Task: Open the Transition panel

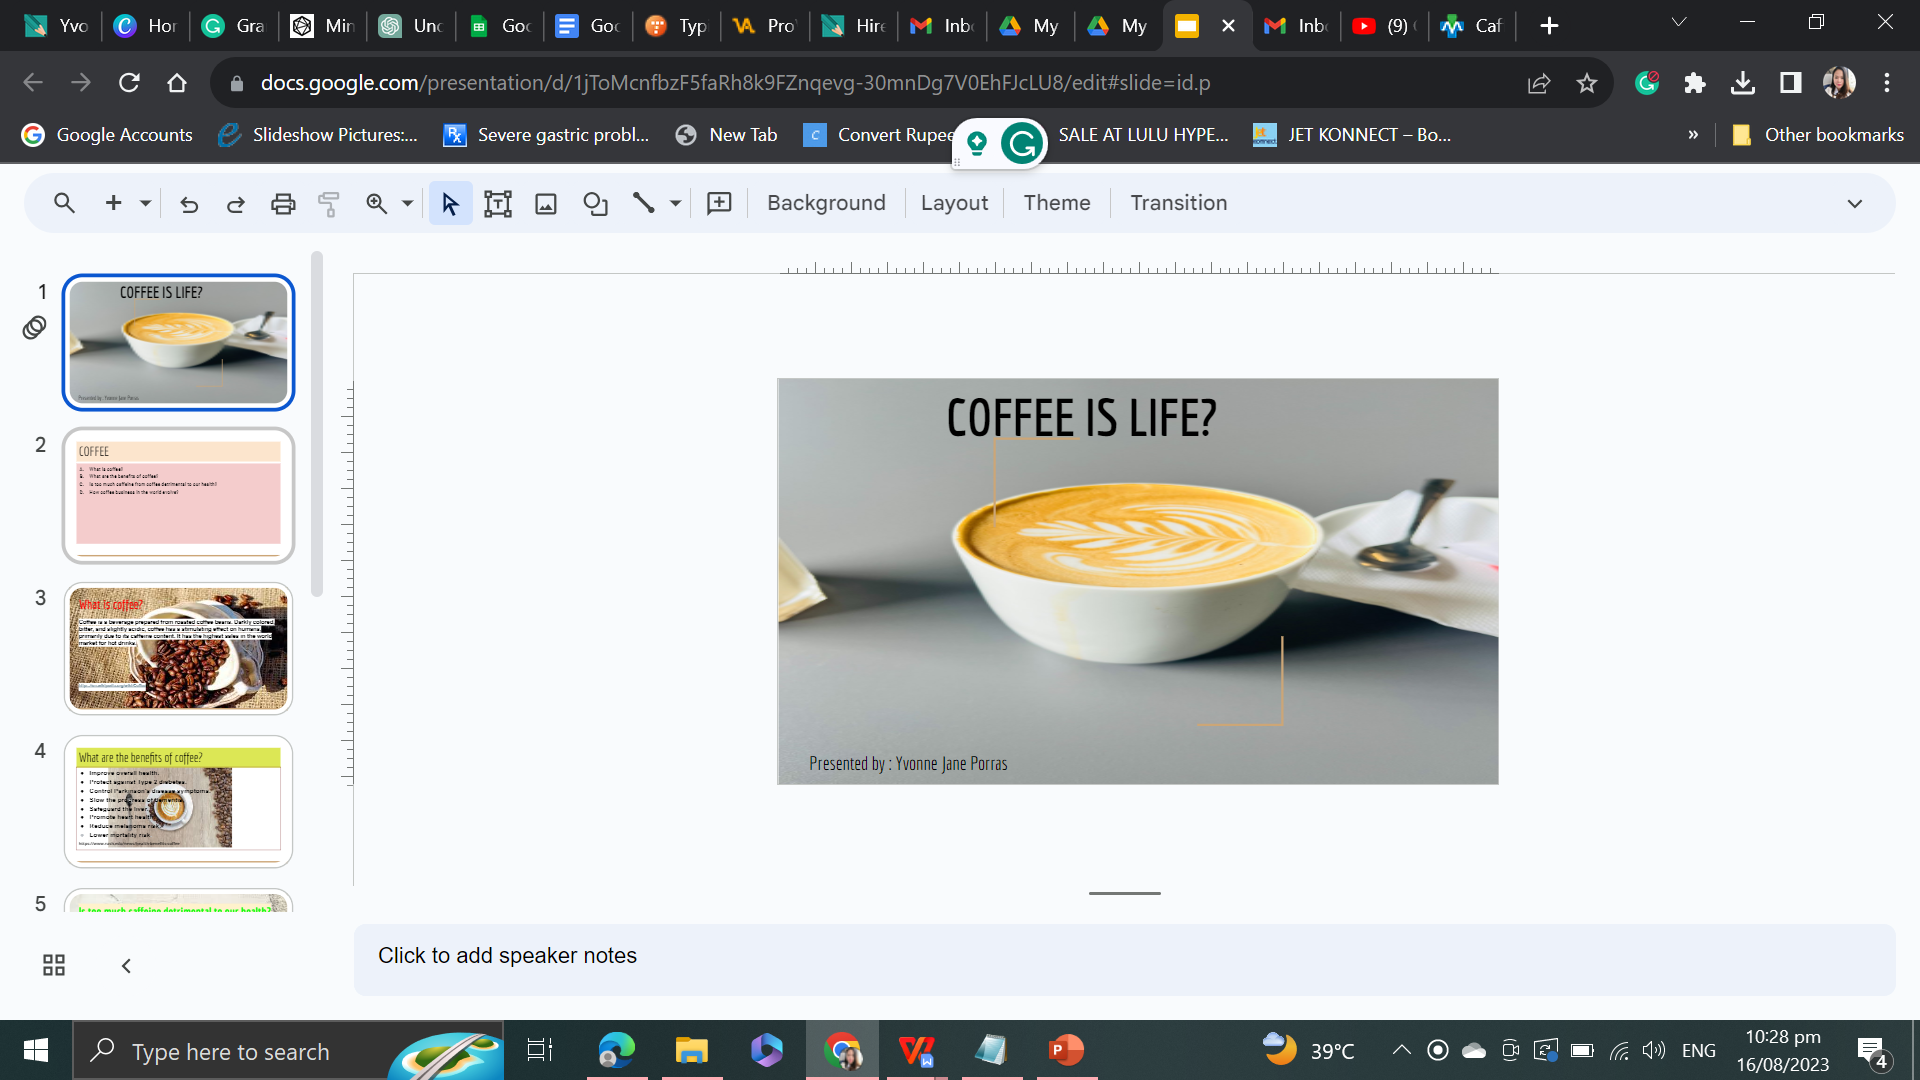Action: coord(1178,203)
